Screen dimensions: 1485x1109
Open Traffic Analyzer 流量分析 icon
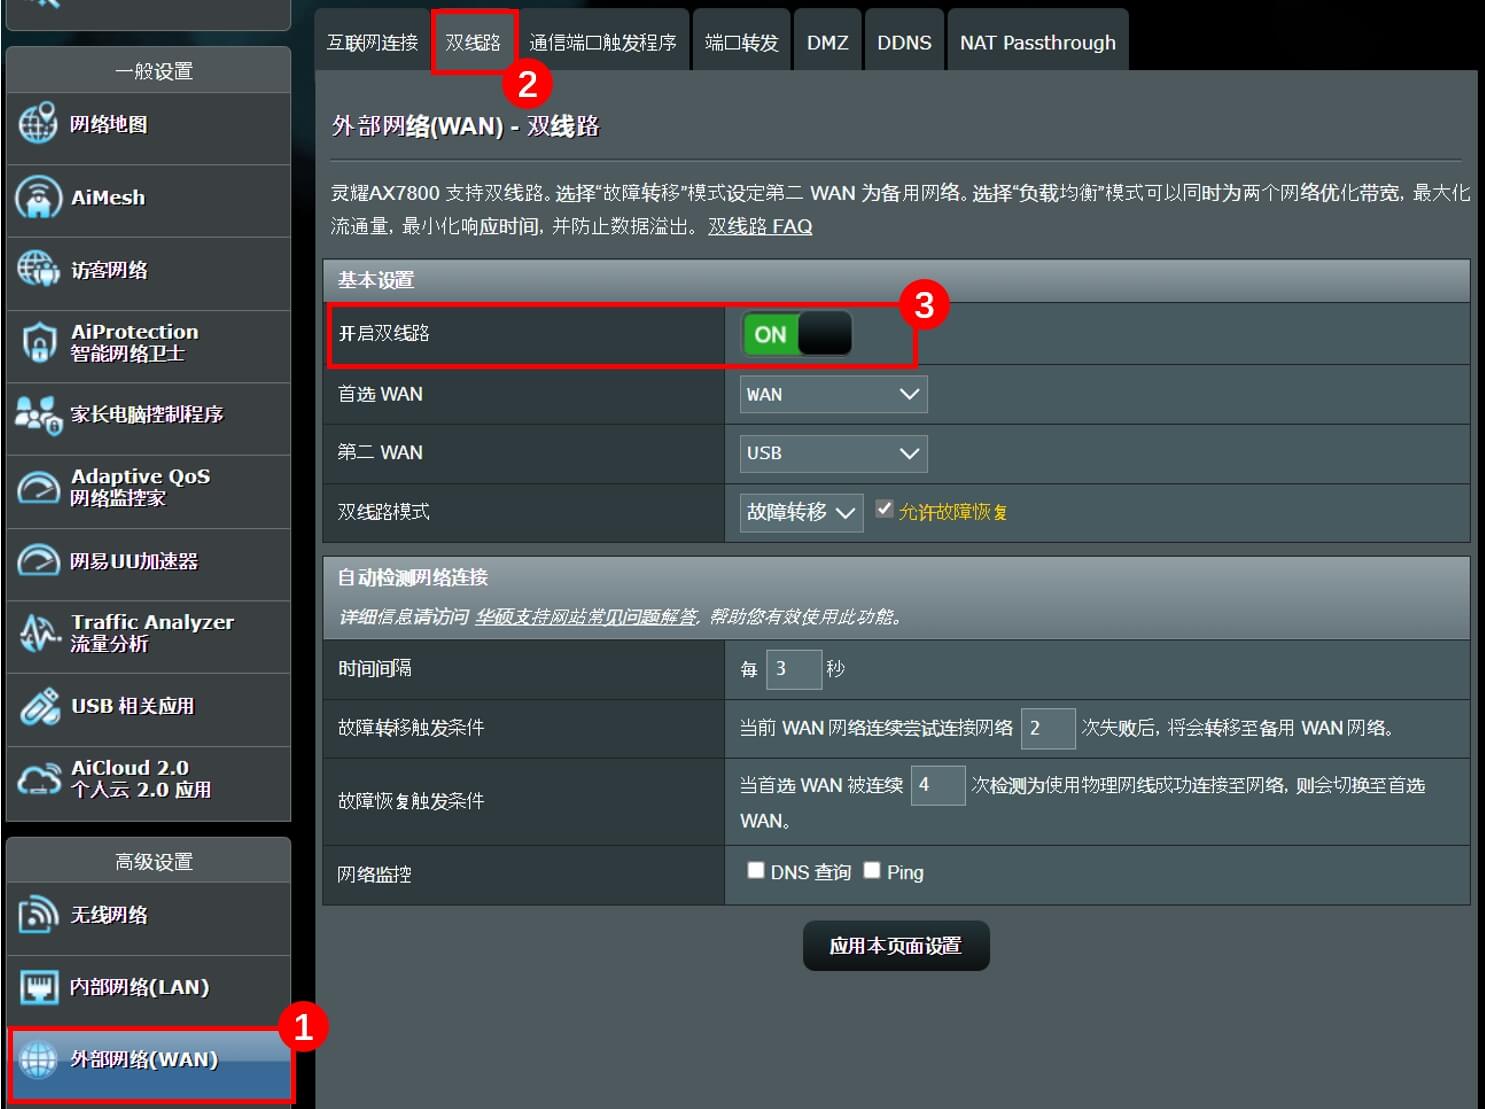[38, 633]
